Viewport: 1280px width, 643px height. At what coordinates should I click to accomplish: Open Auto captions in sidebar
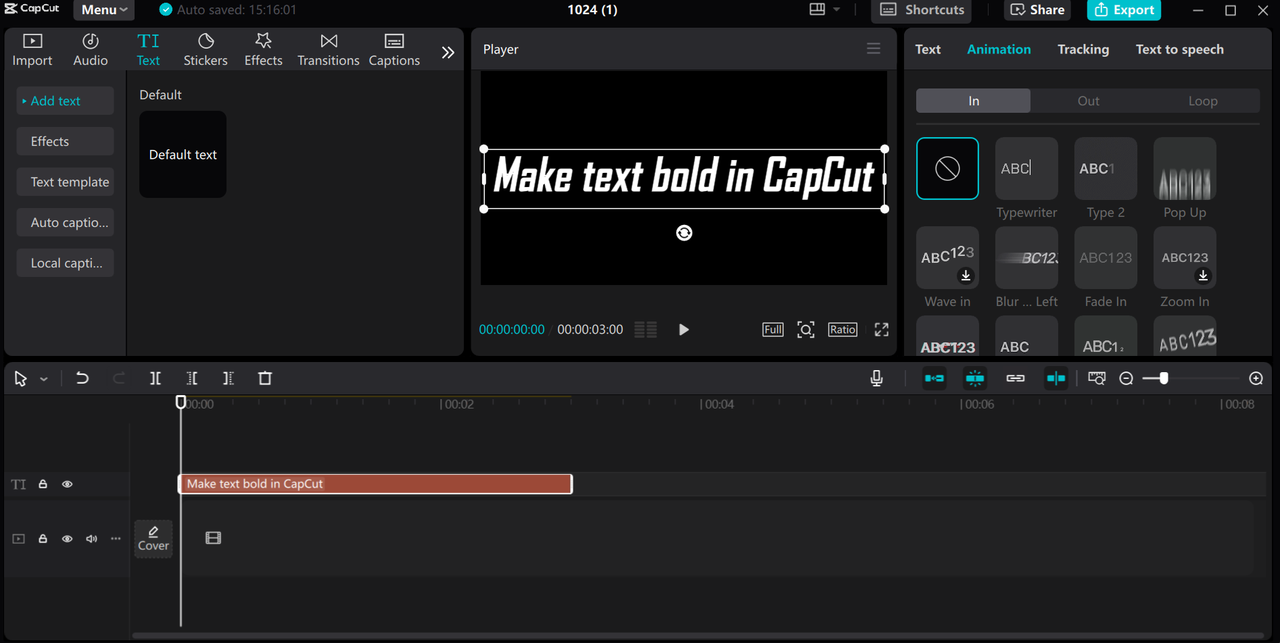[65, 222]
